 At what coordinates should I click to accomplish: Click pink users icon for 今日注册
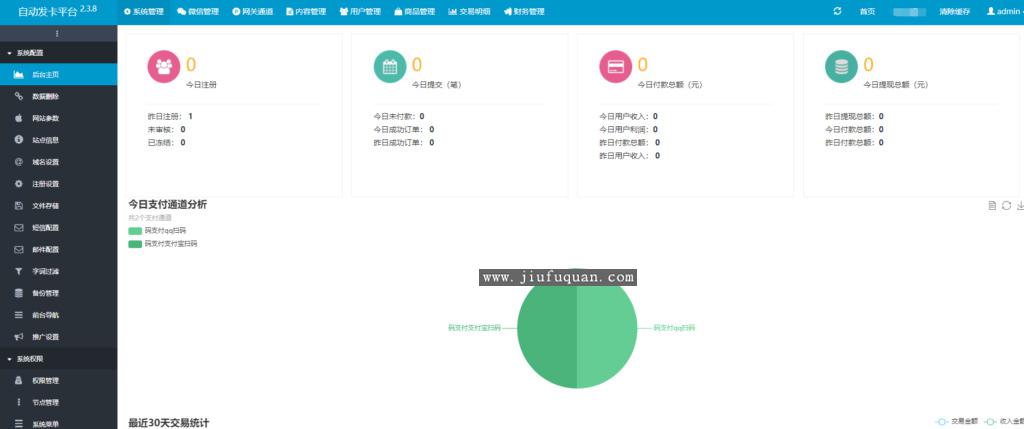164,67
